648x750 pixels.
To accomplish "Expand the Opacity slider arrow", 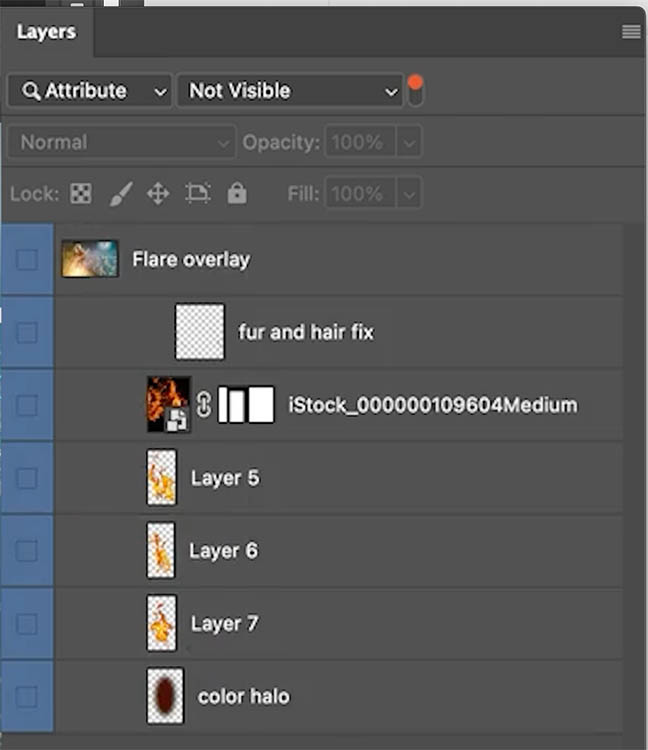I will tap(409, 143).
